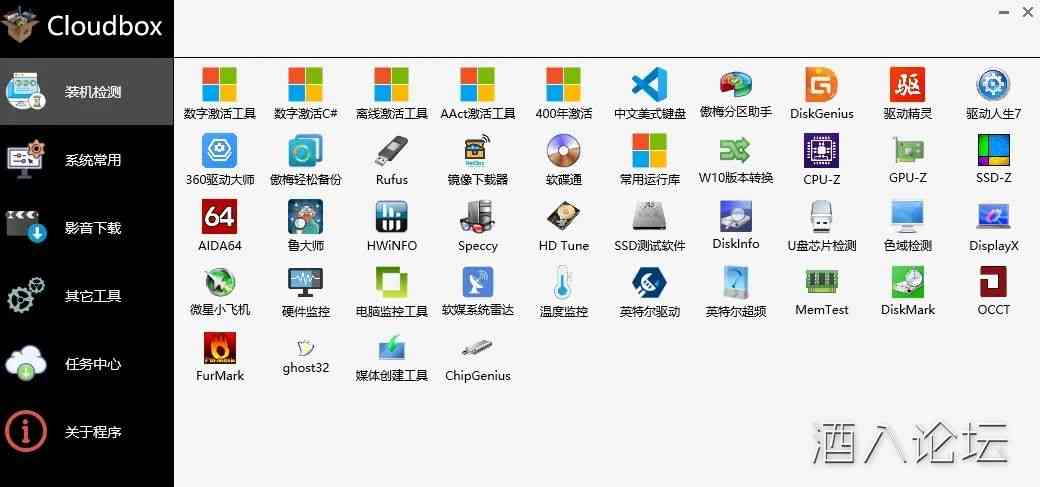
Task: Open 离线激活工具
Action: 391,84
